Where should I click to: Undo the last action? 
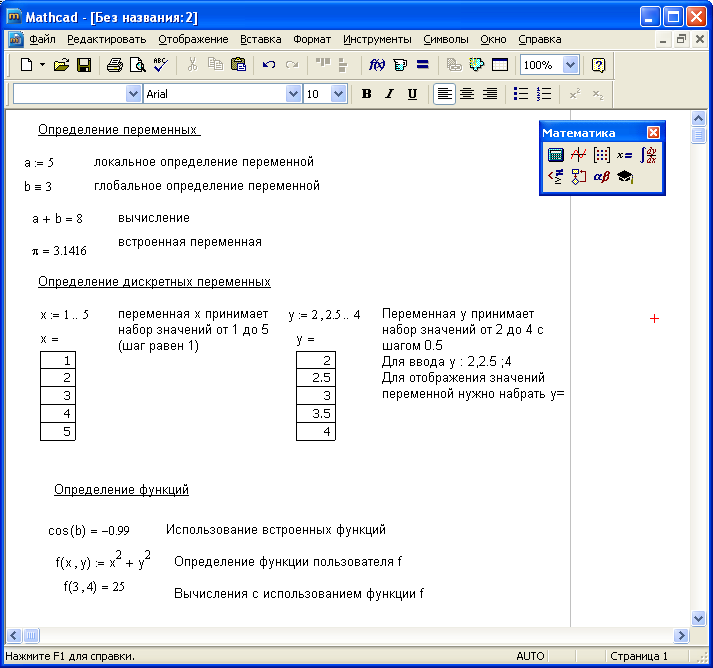tap(269, 65)
